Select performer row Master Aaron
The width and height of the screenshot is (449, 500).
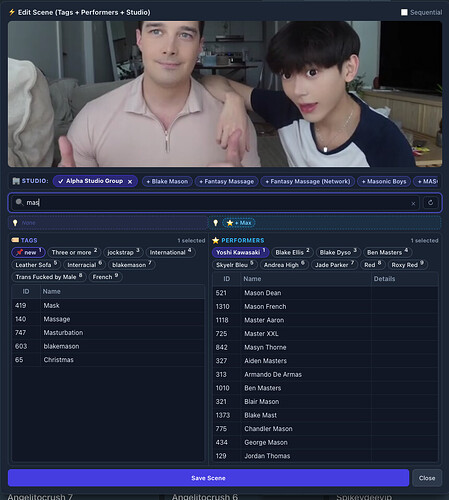325,320
